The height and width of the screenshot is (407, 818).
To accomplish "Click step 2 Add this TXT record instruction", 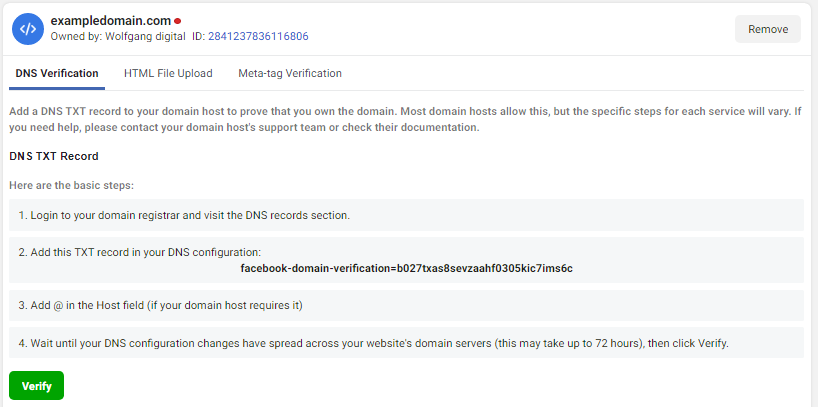I will 139,253.
